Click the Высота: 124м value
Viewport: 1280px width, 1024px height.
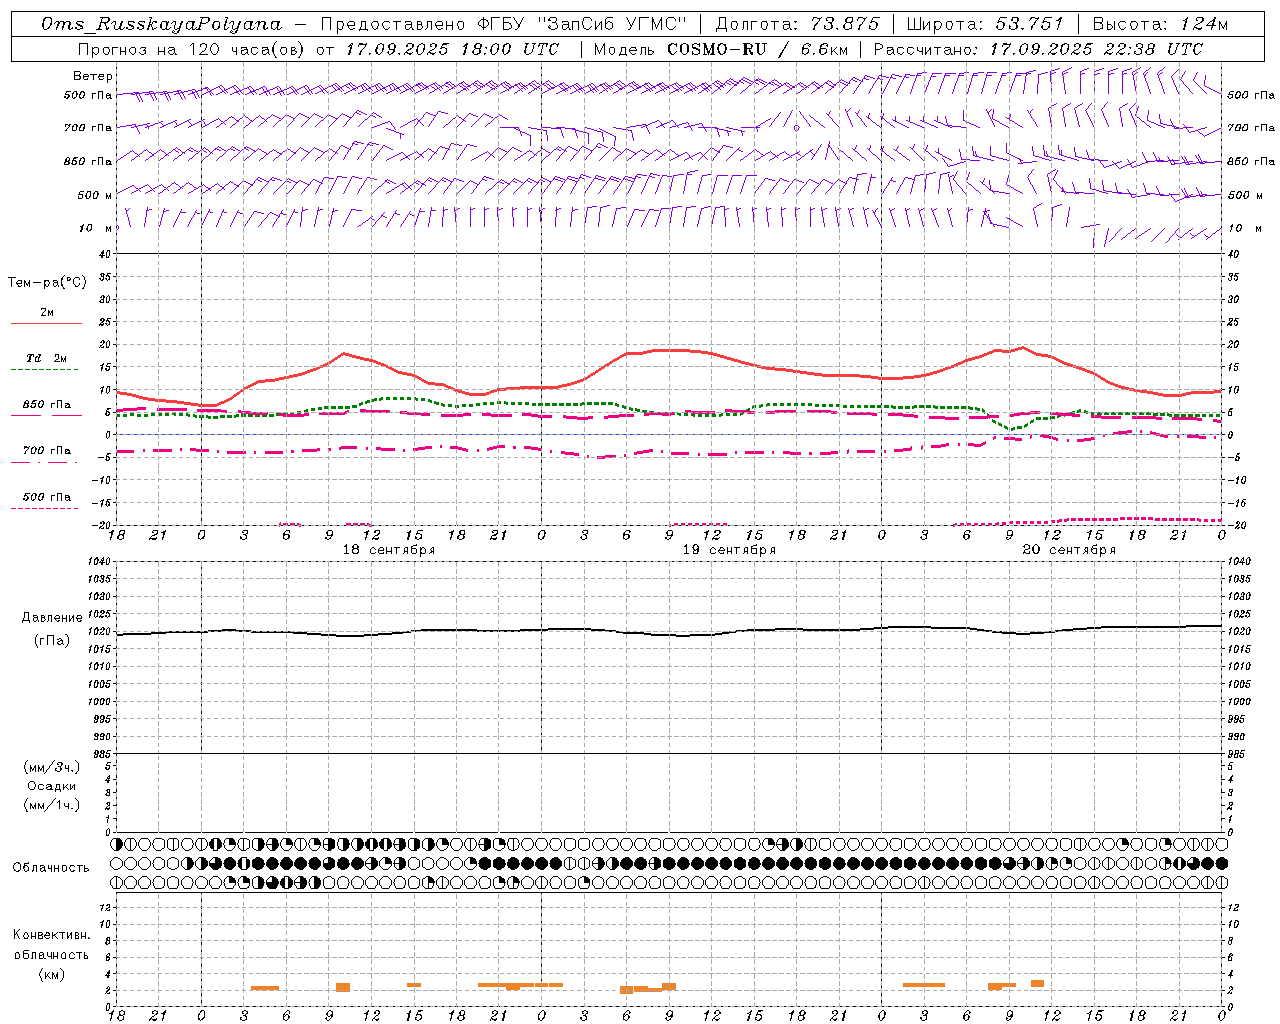point(1160,24)
